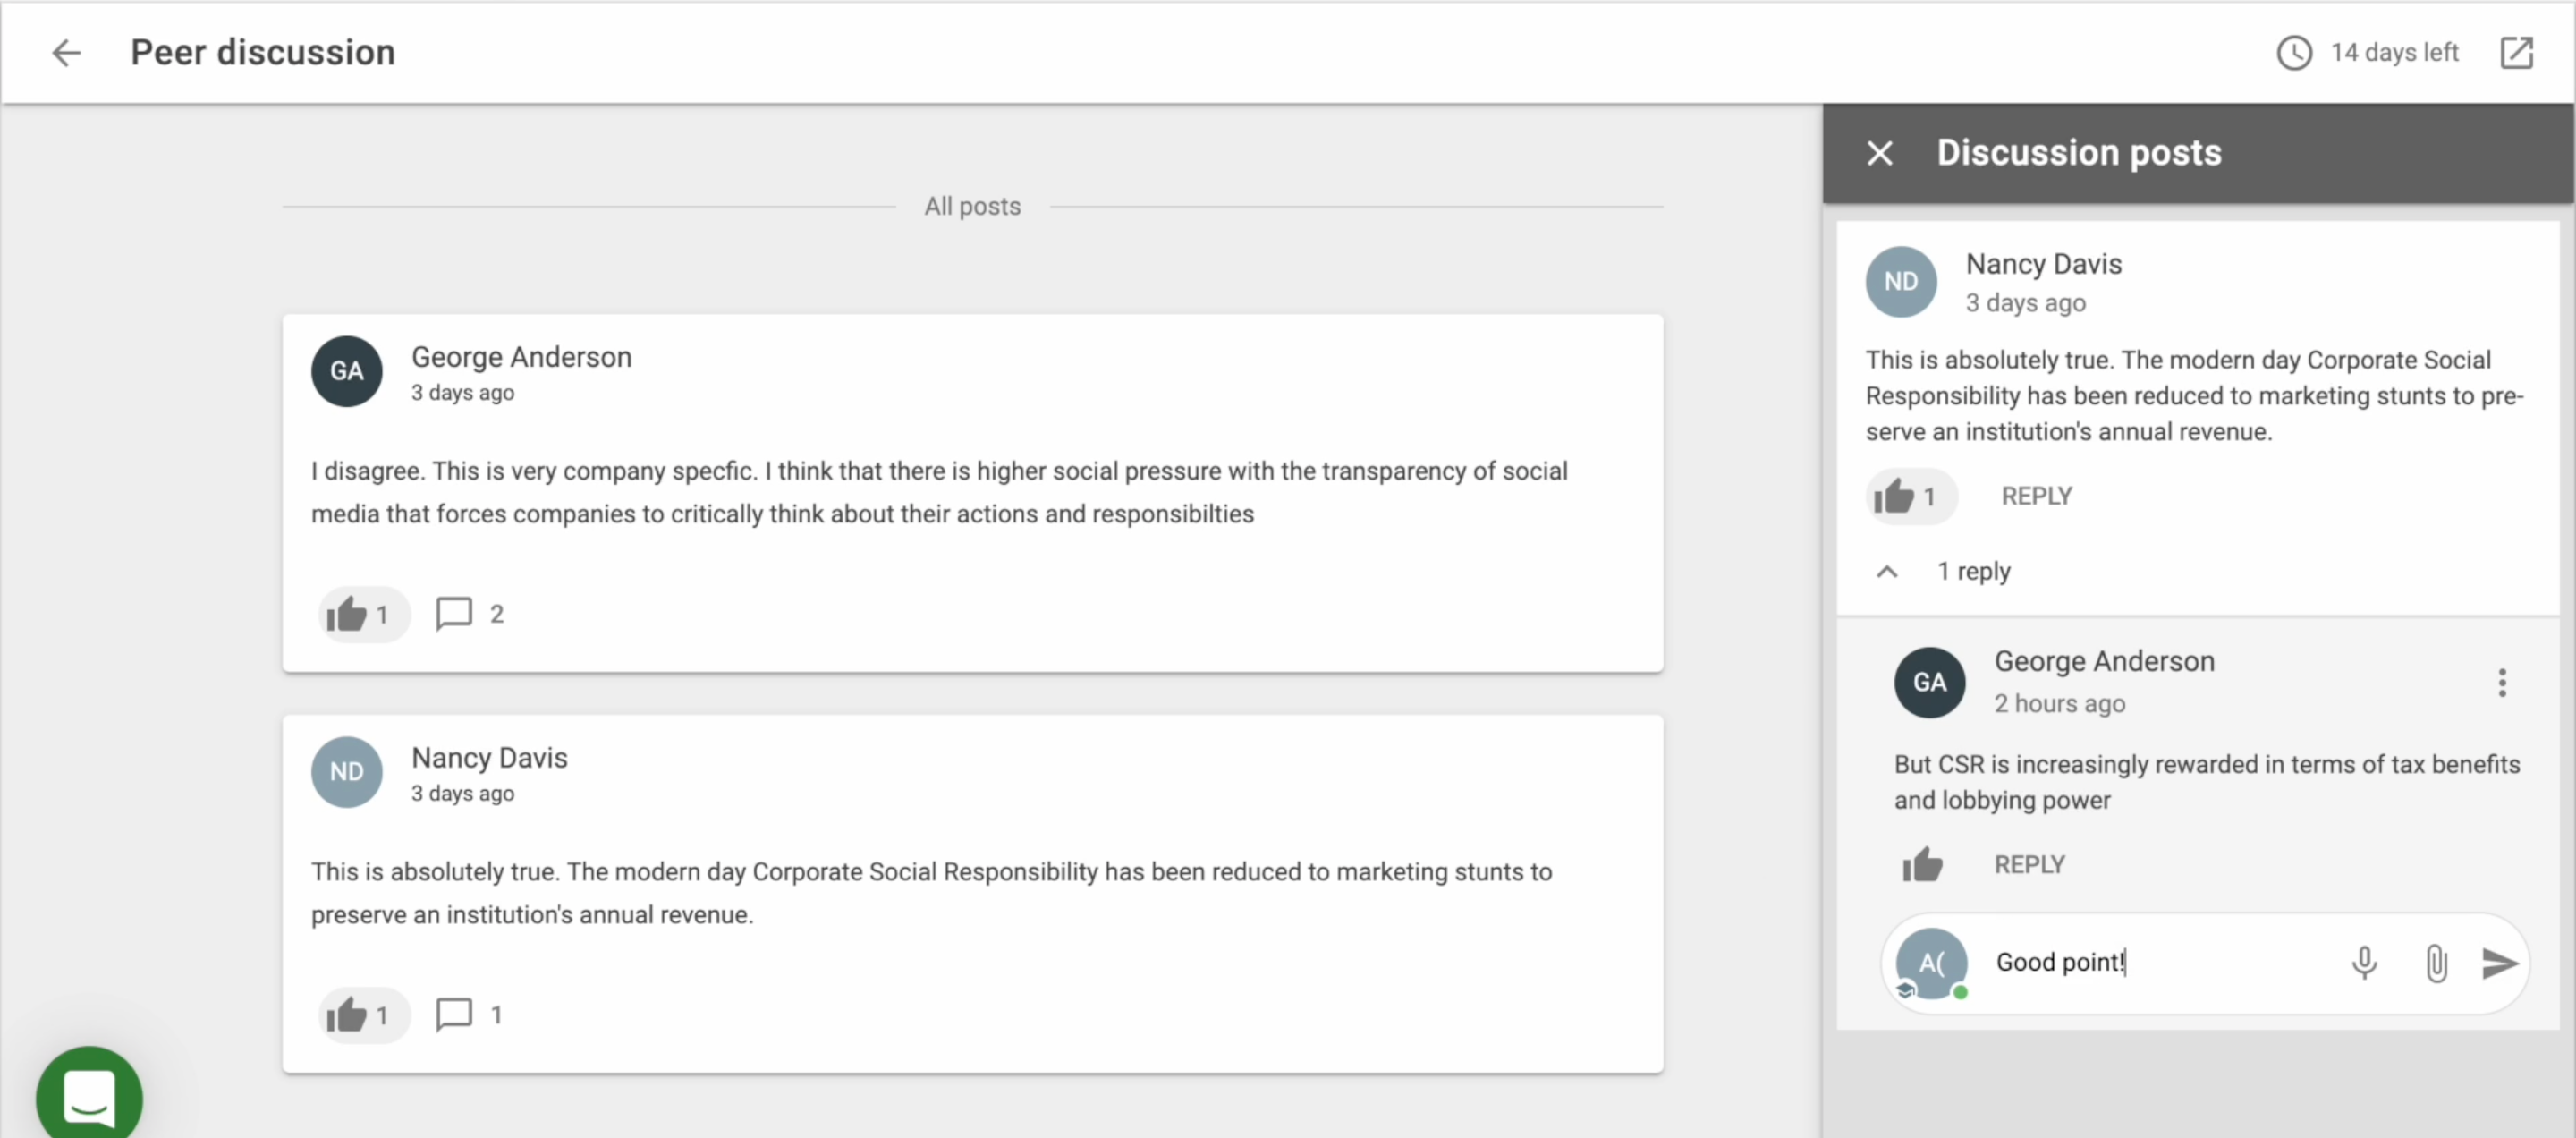
Task: Click into the 'Good point!' text field
Action: 2150,962
